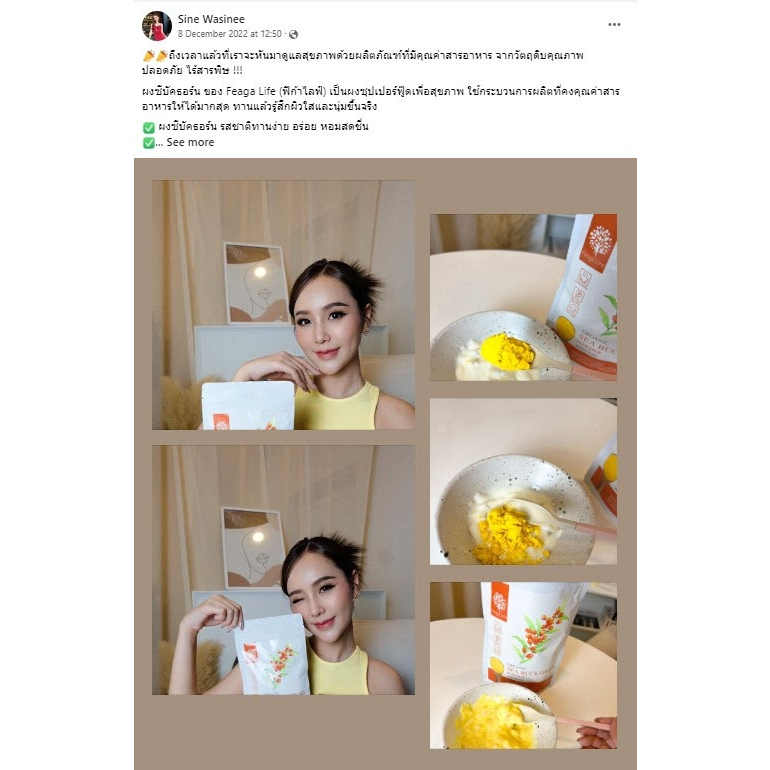Click the first party popper emoji

coord(149,55)
